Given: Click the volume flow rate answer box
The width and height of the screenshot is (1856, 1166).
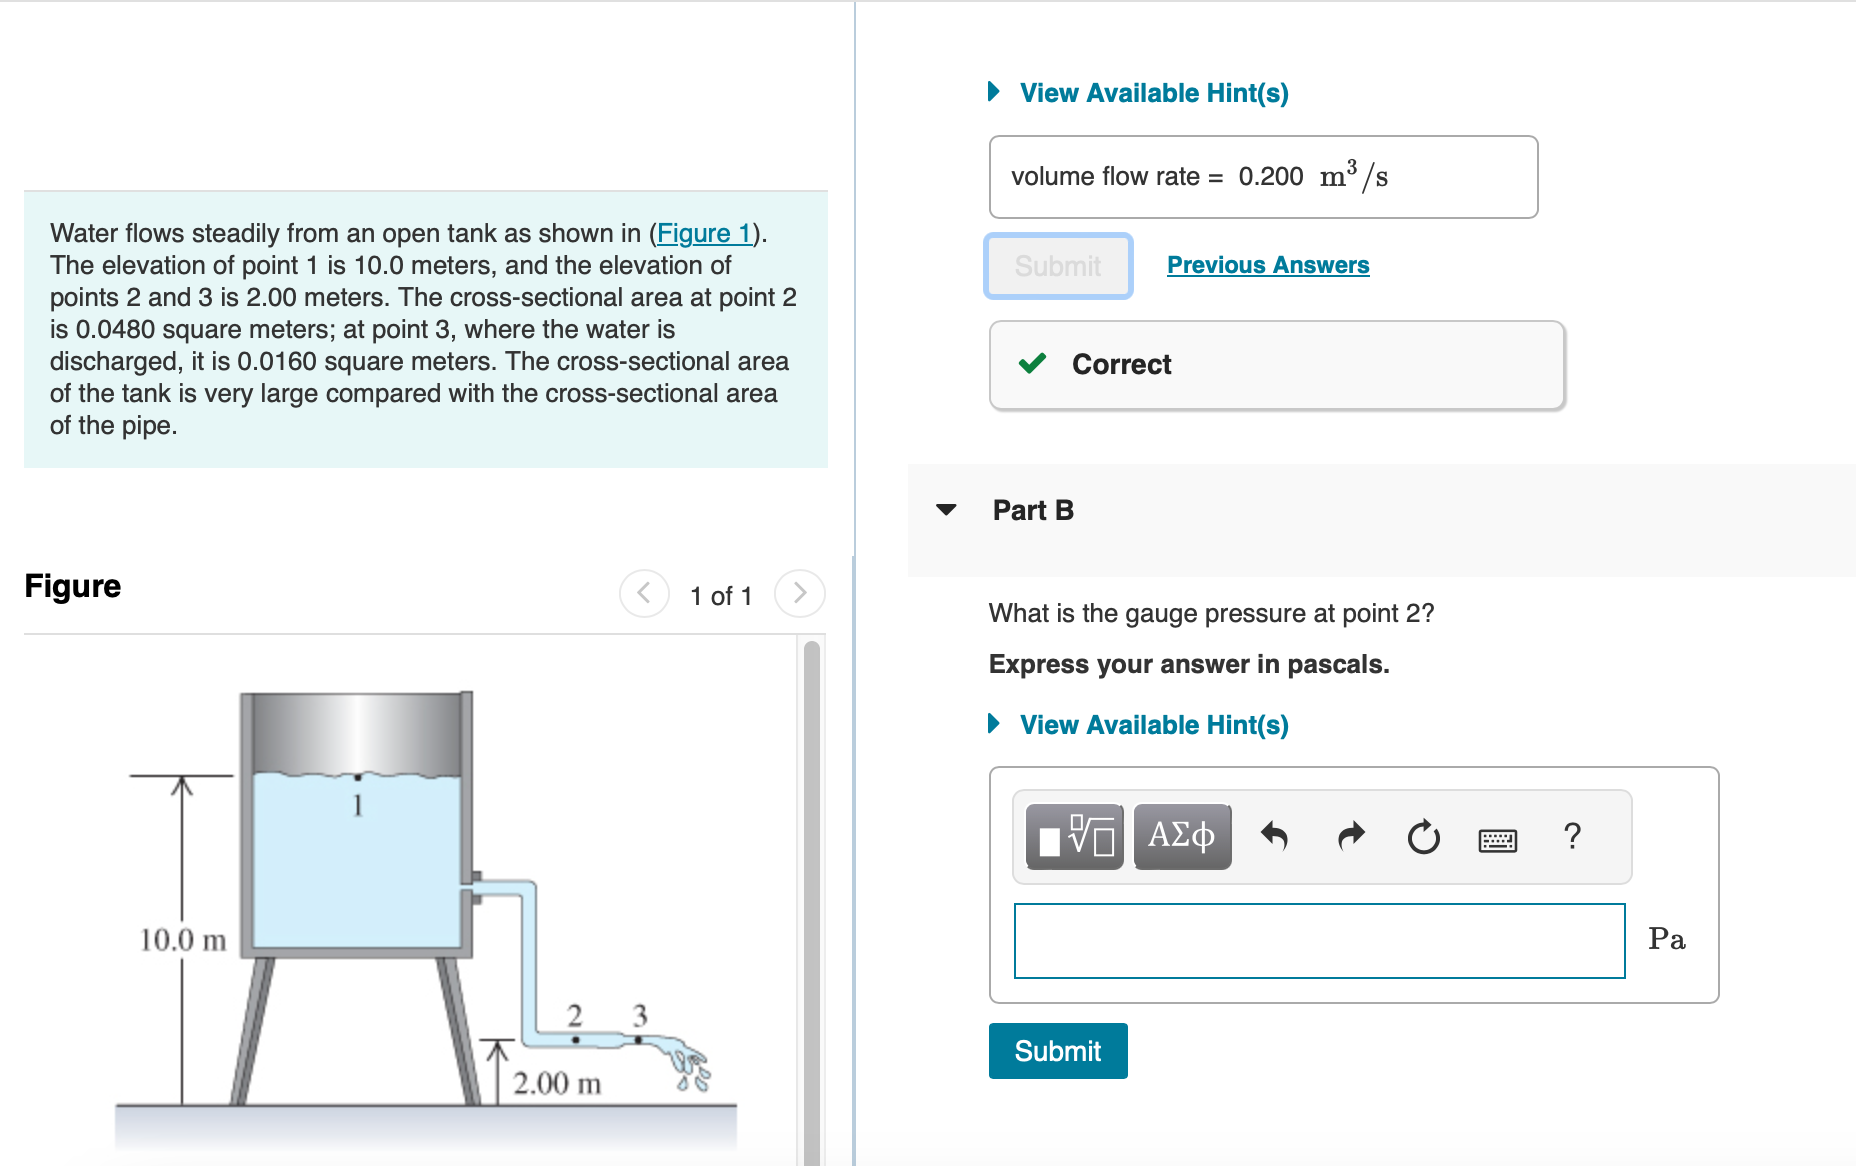Looking at the screenshot, I should click(x=1263, y=177).
